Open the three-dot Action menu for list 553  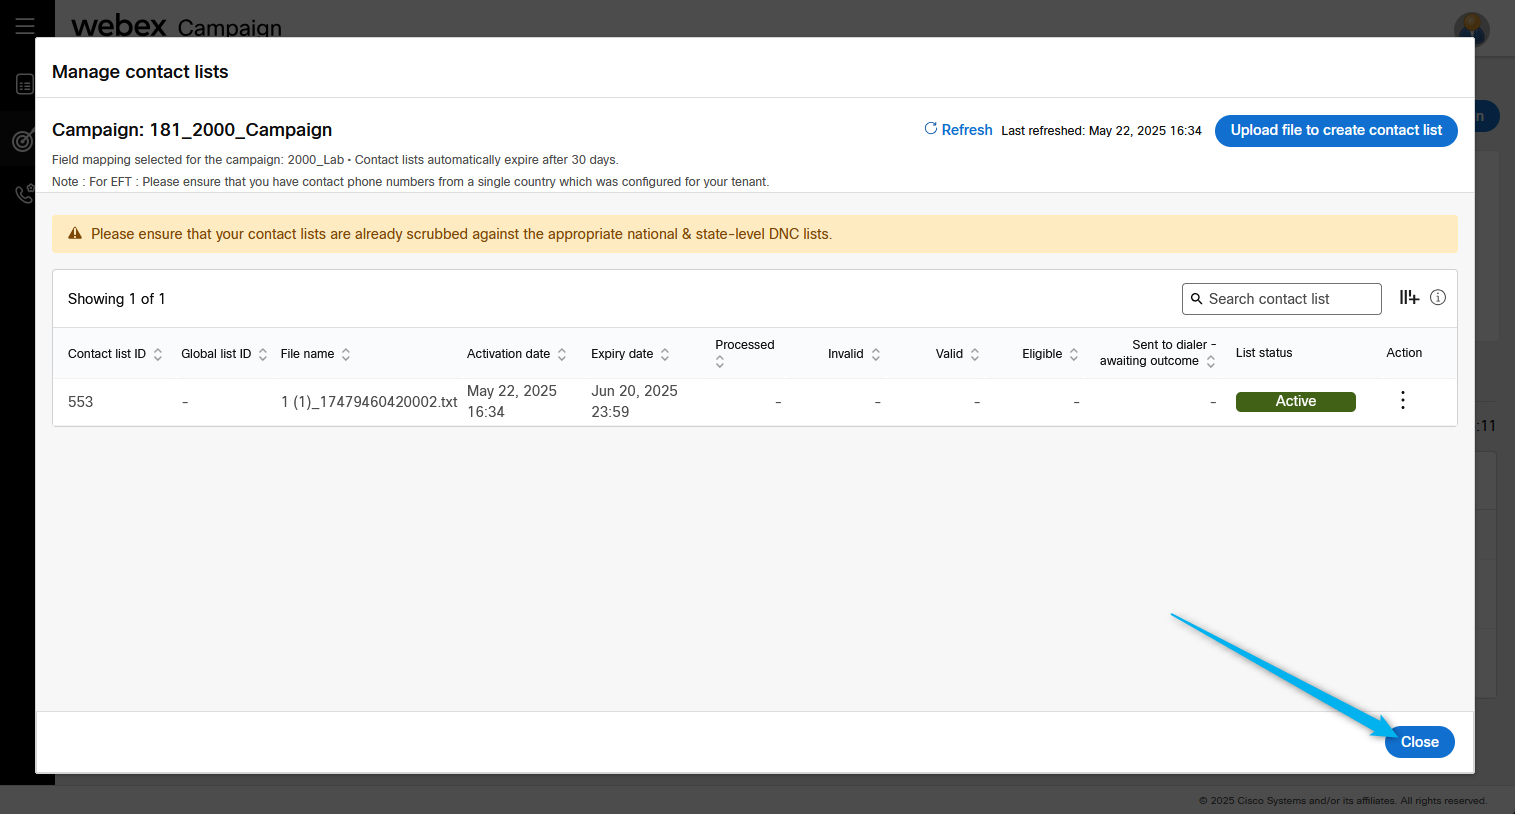point(1403,401)
